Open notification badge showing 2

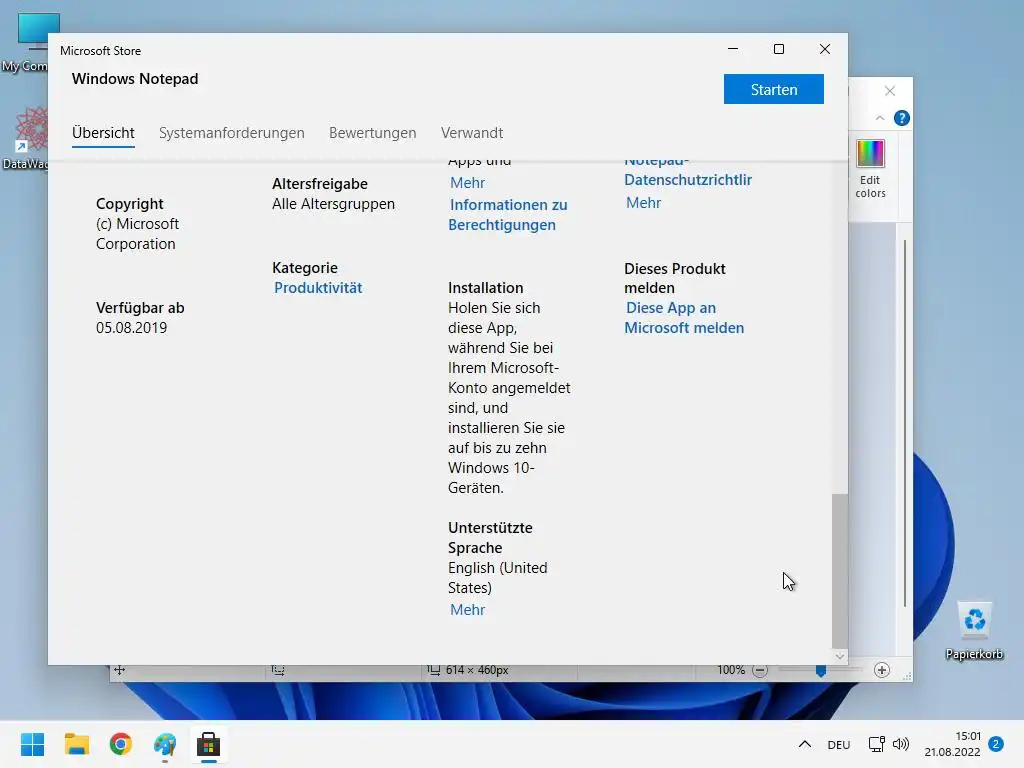[996, 743]
